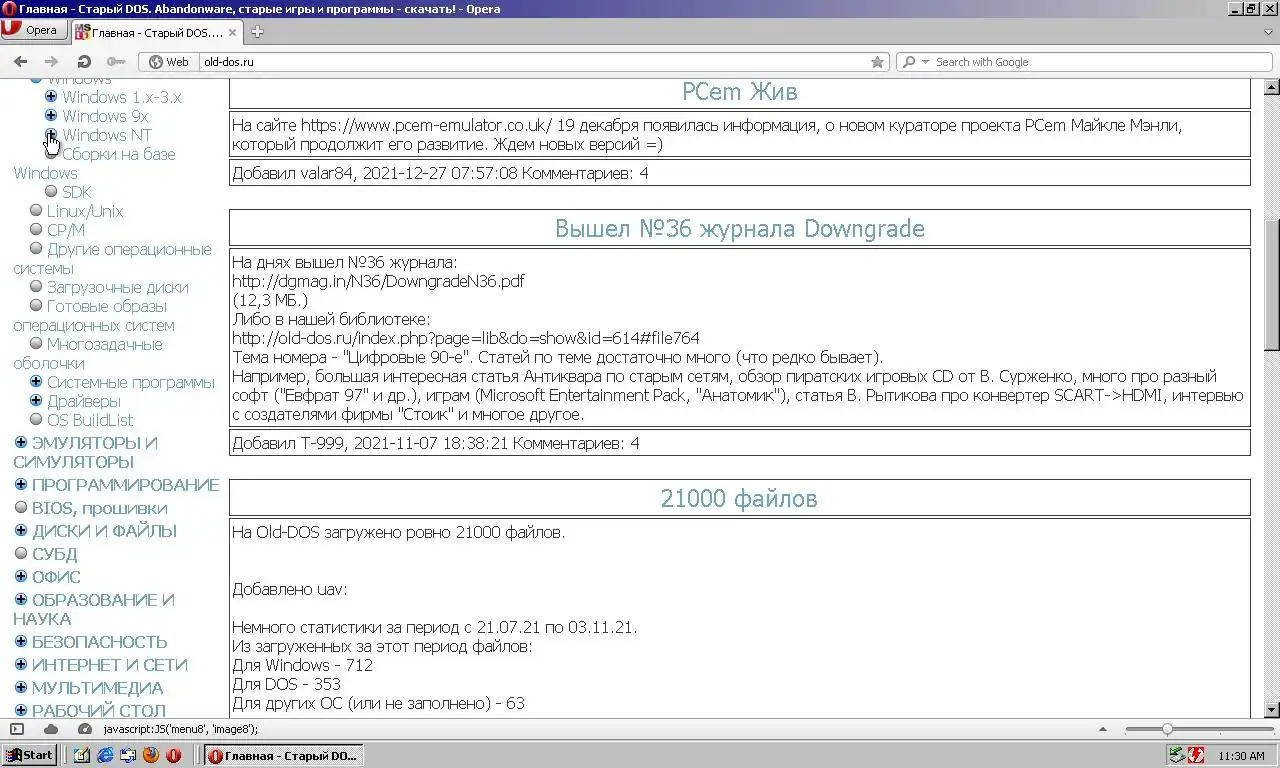Open the PCem Жив news heading
This screenshot has height=768, width=1280.
pos(739,92)
